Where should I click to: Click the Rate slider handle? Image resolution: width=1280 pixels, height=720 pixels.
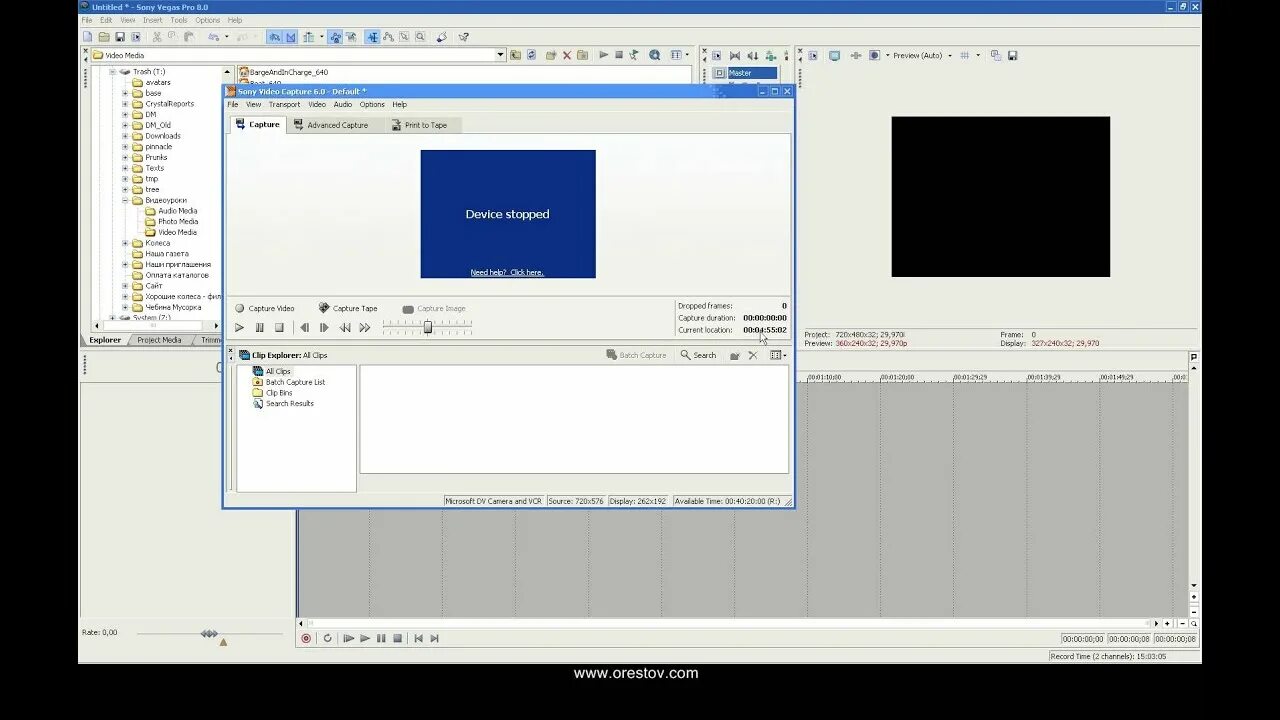coord(209,633)
